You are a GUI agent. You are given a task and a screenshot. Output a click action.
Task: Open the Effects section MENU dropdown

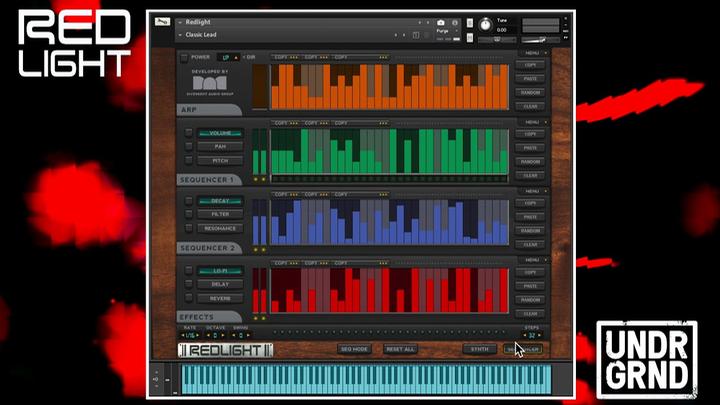pos(534,260)
